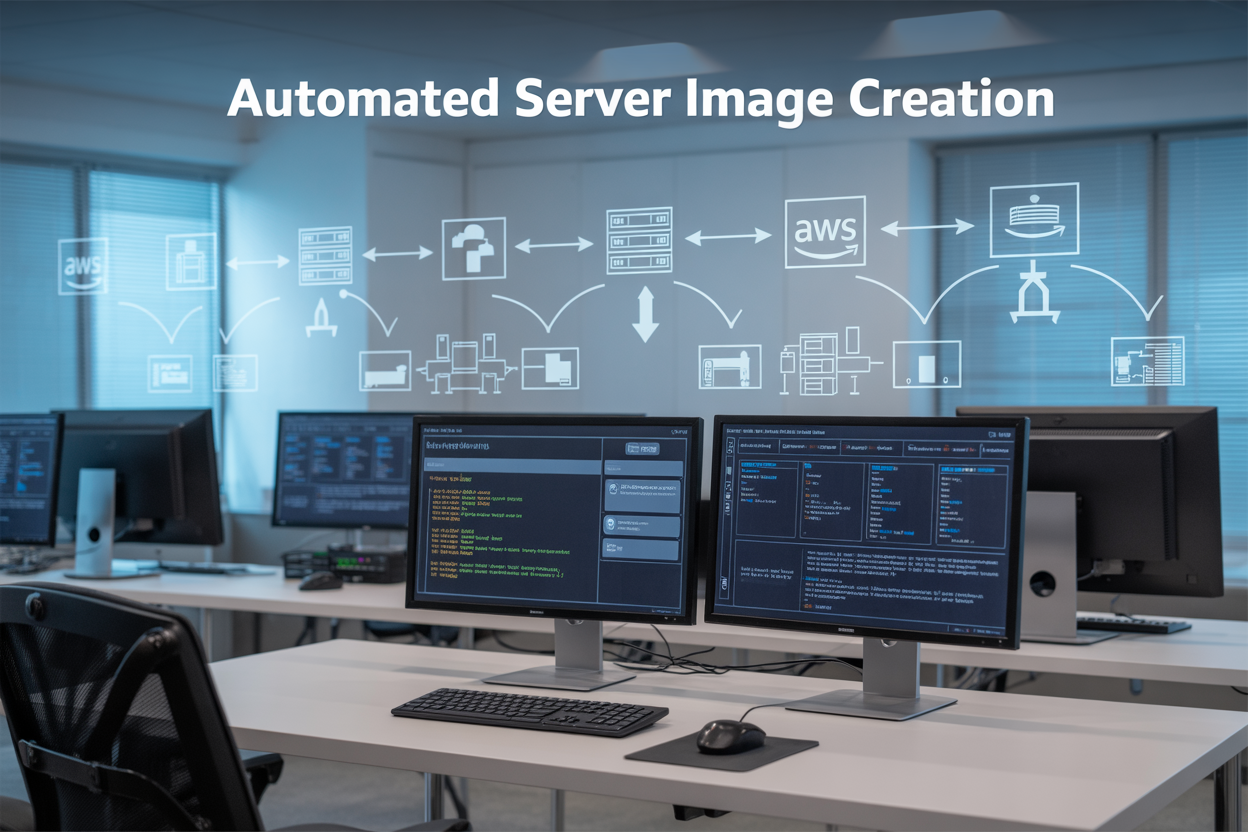Open the second card in left monitor's side panel
This screenshot has height=832, width=1248.
(x=642, y=525)
